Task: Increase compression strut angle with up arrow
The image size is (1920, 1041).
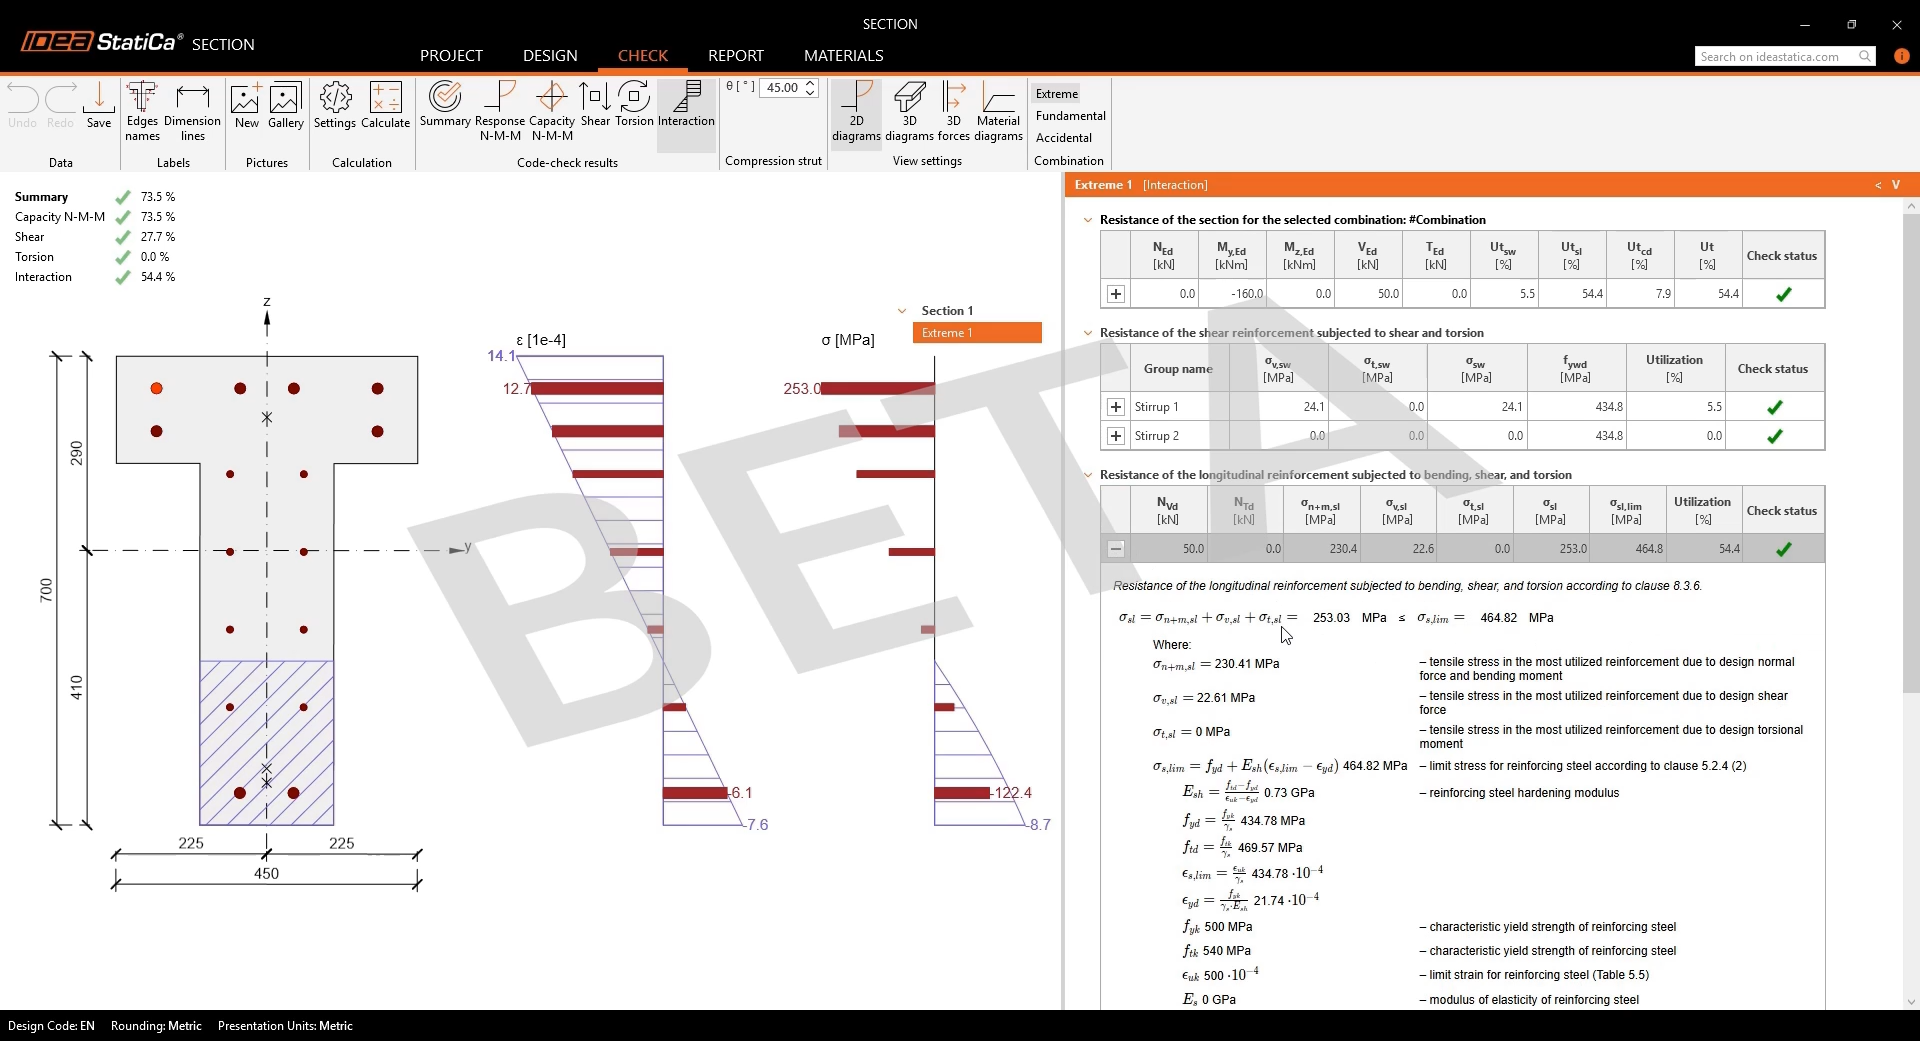Action: pyautogui.click(x=811, y=83)
